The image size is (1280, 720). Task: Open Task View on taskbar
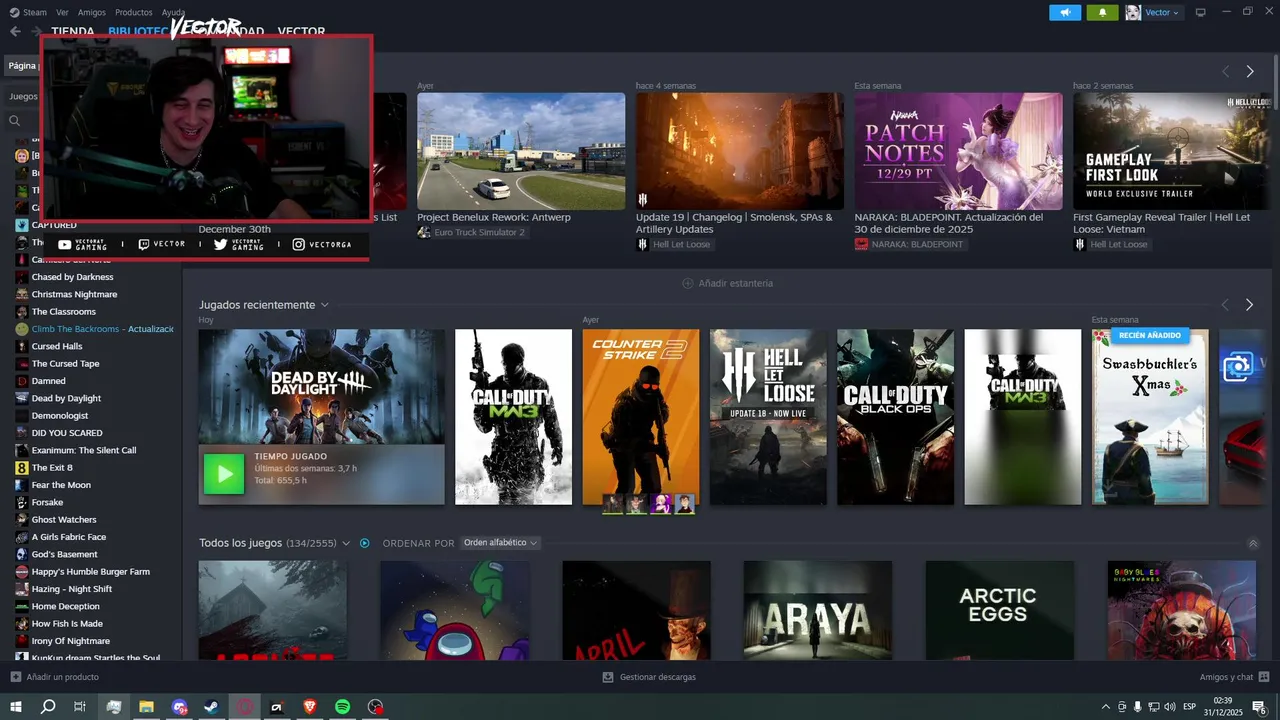tap(80, 707)
